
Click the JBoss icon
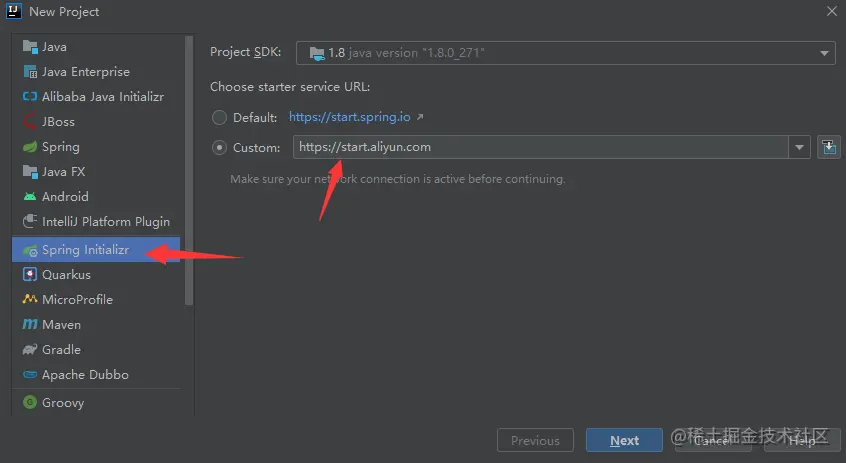point(30,121)
